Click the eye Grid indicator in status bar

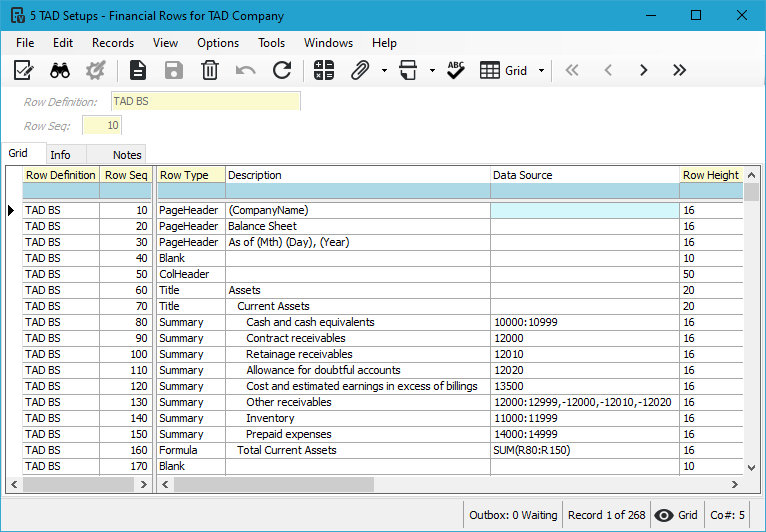[x=677, y=515]
